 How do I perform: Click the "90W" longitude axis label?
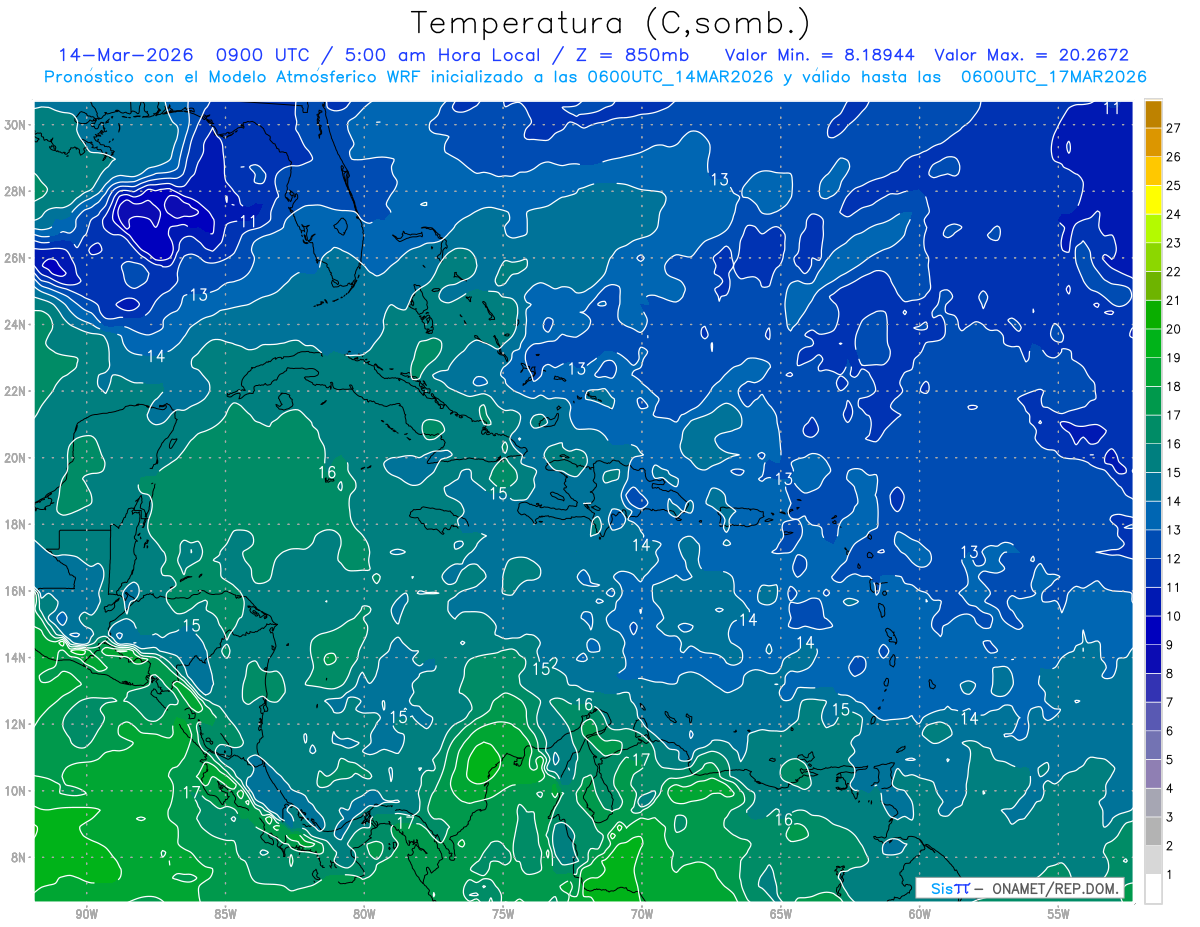point(86,914)
